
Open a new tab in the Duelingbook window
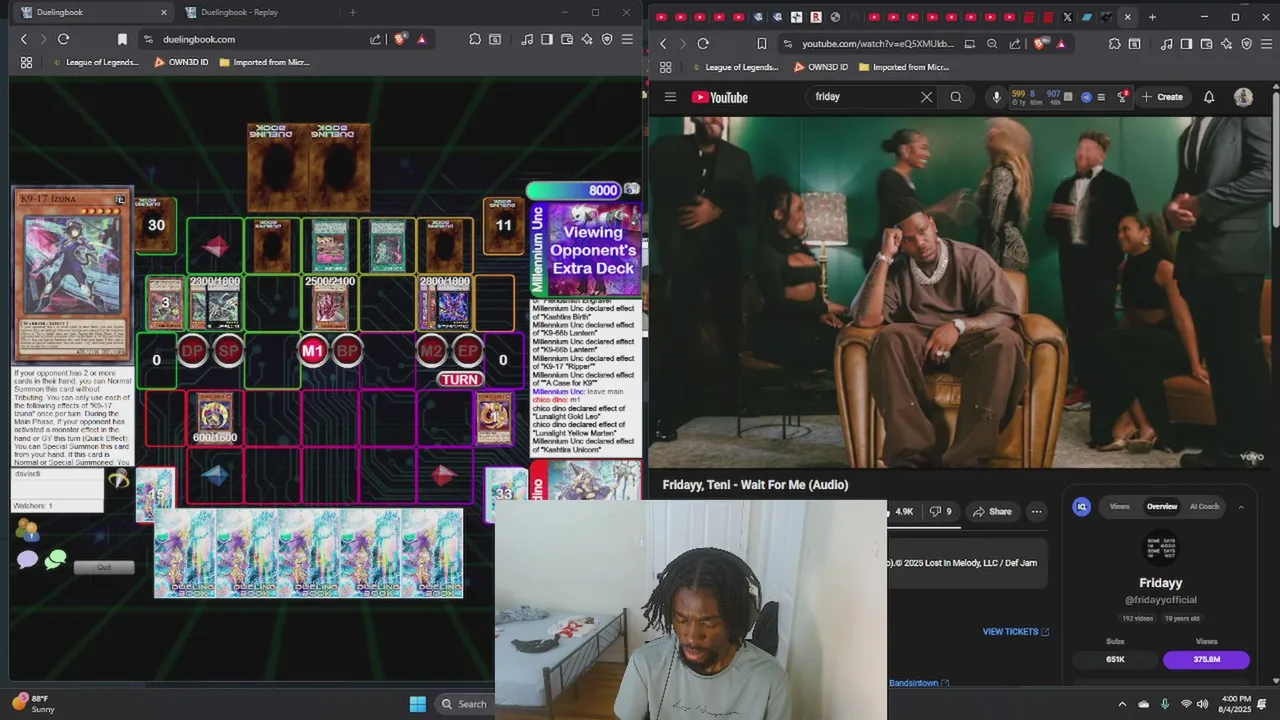(x=352, y=12)
